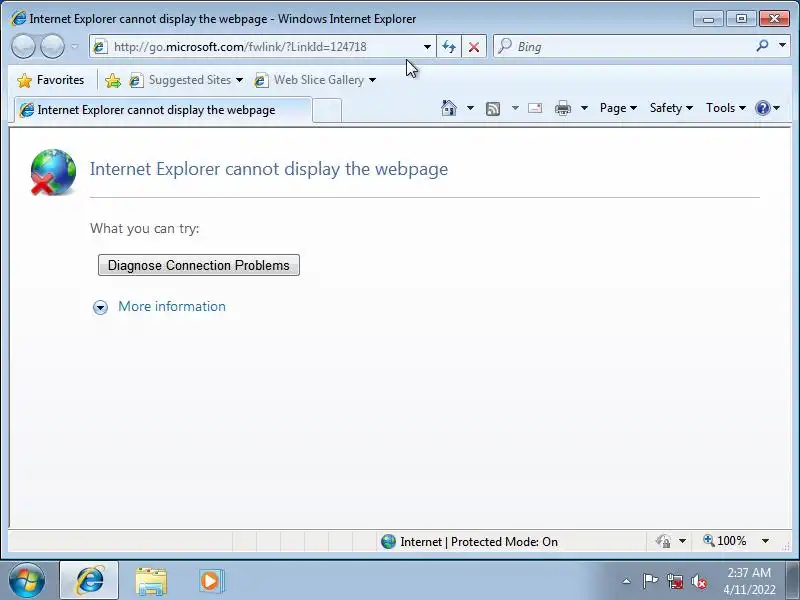Expand the Home button dropdown arrow
The width and height of the screenshot is (800, 600).
click(x=470, y=108)
